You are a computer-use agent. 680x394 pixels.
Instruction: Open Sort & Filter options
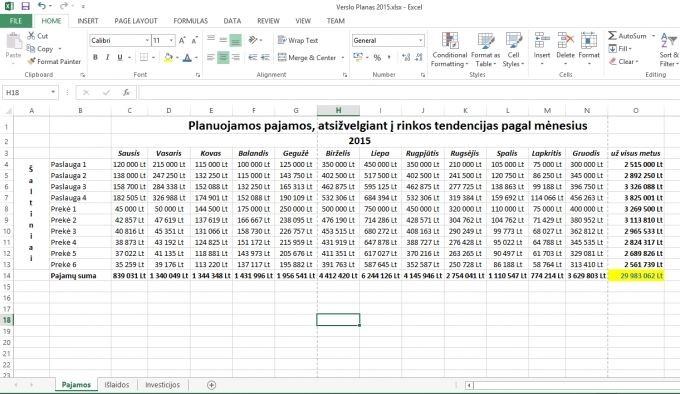tap(668, 50)
